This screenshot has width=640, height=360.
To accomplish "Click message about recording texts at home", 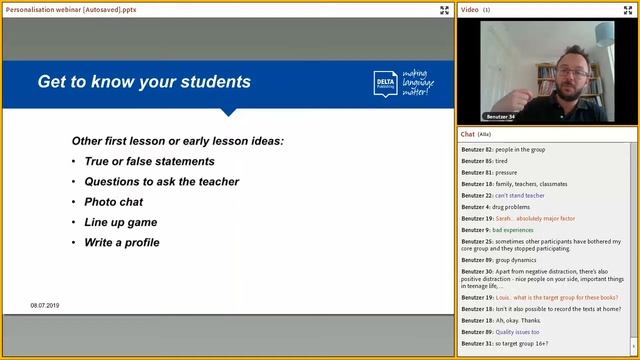I will (x=541, y=309).
